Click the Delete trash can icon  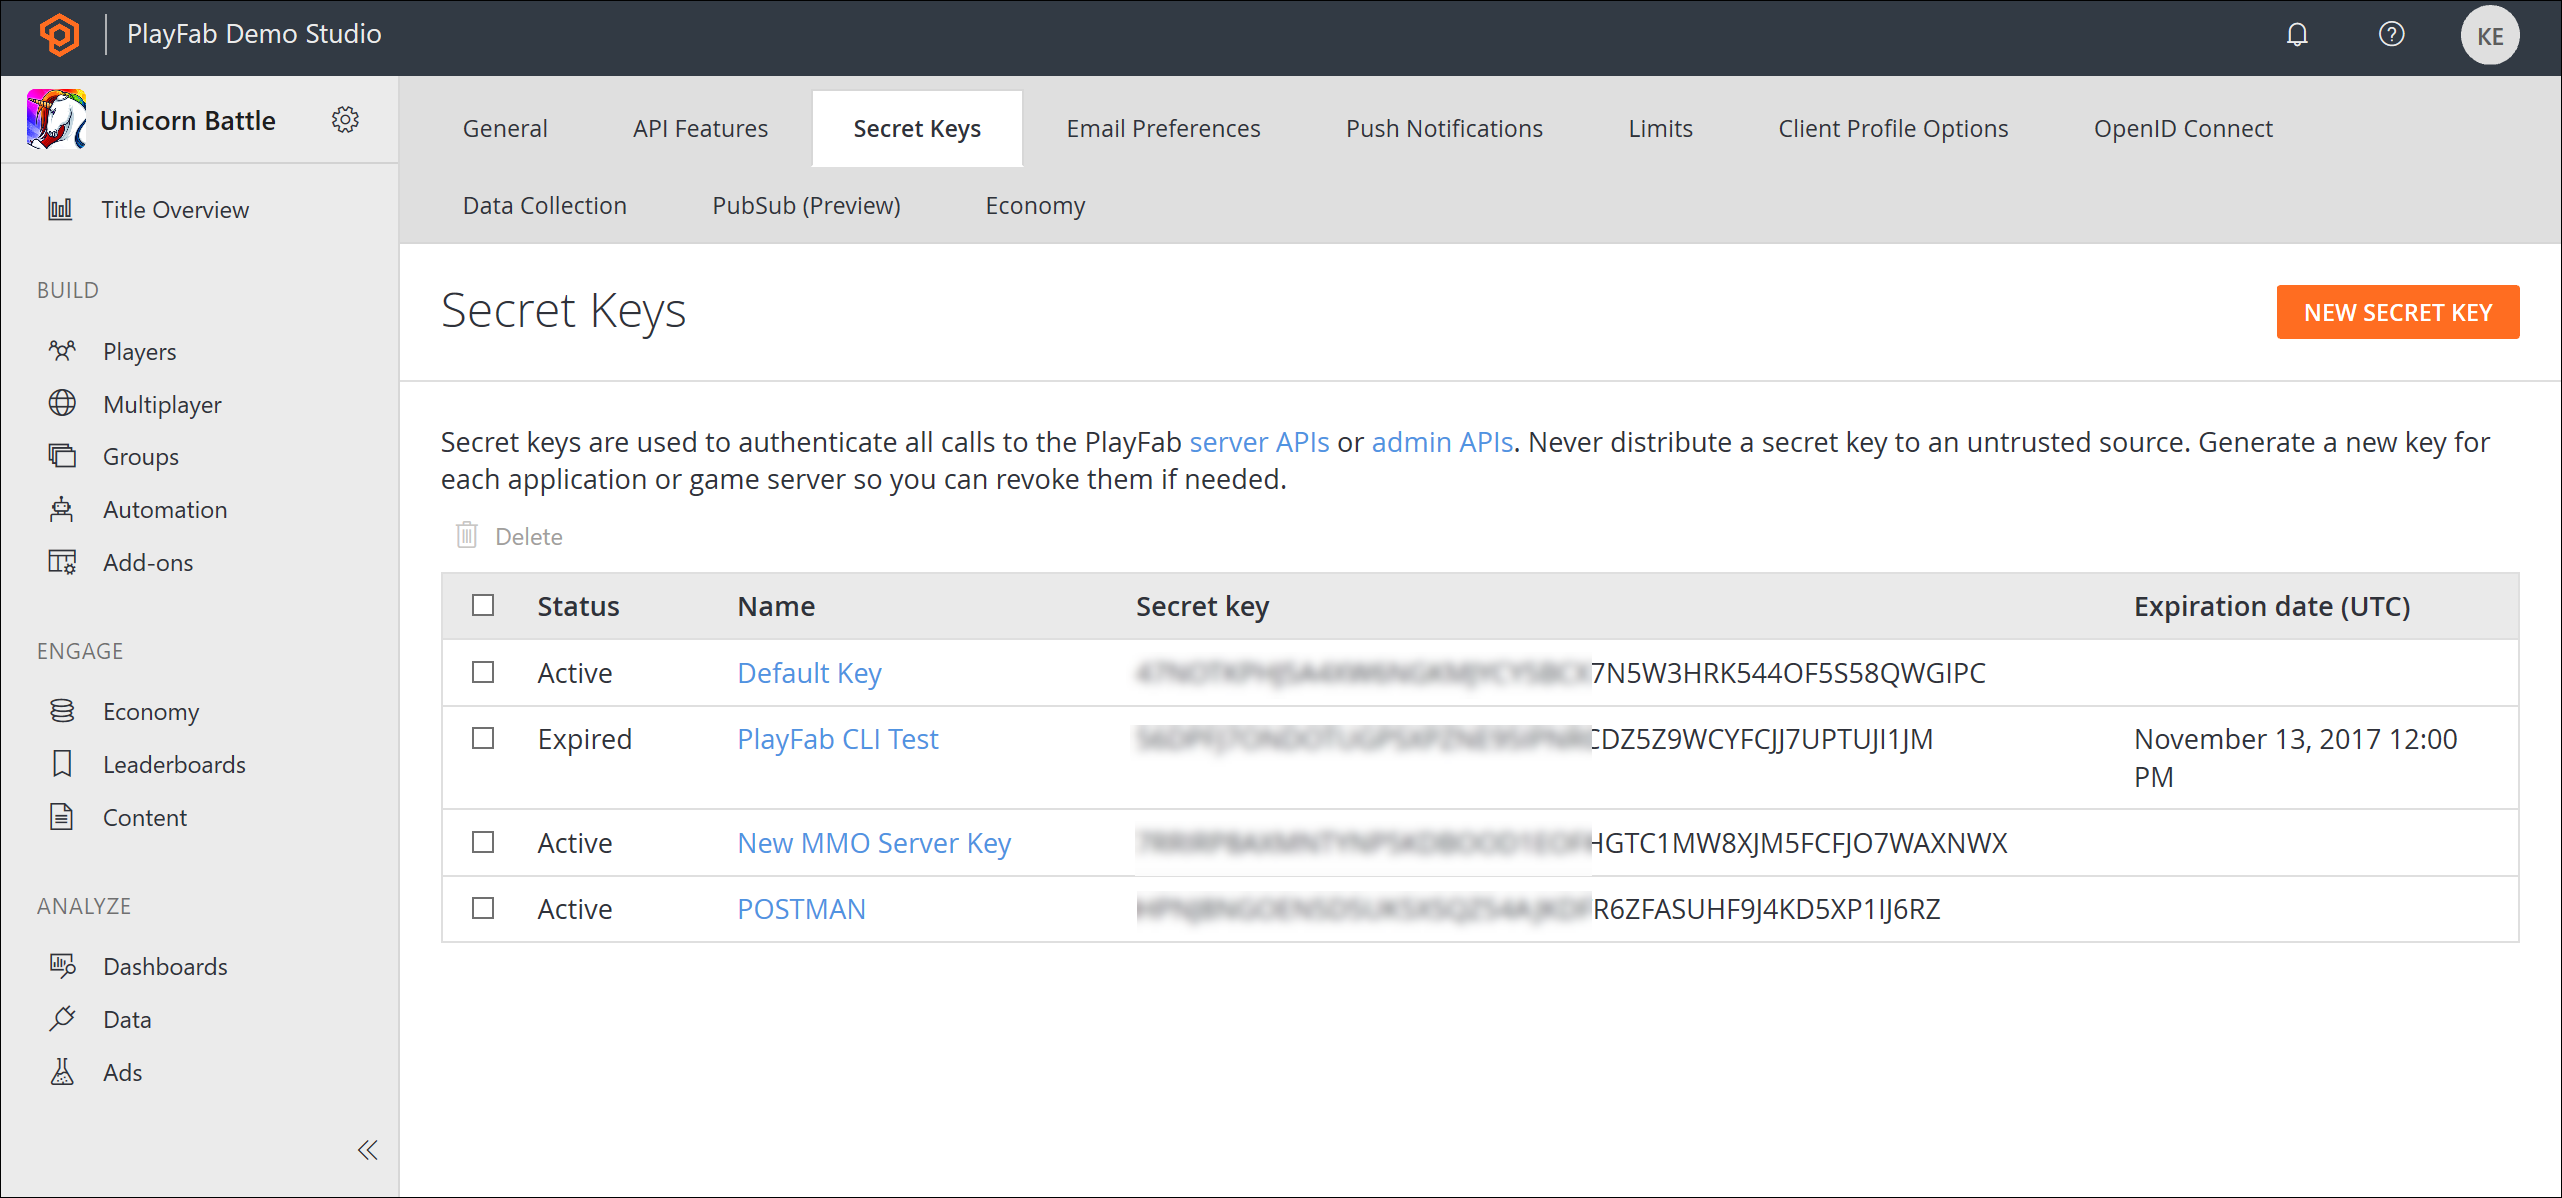coord(467,535)
